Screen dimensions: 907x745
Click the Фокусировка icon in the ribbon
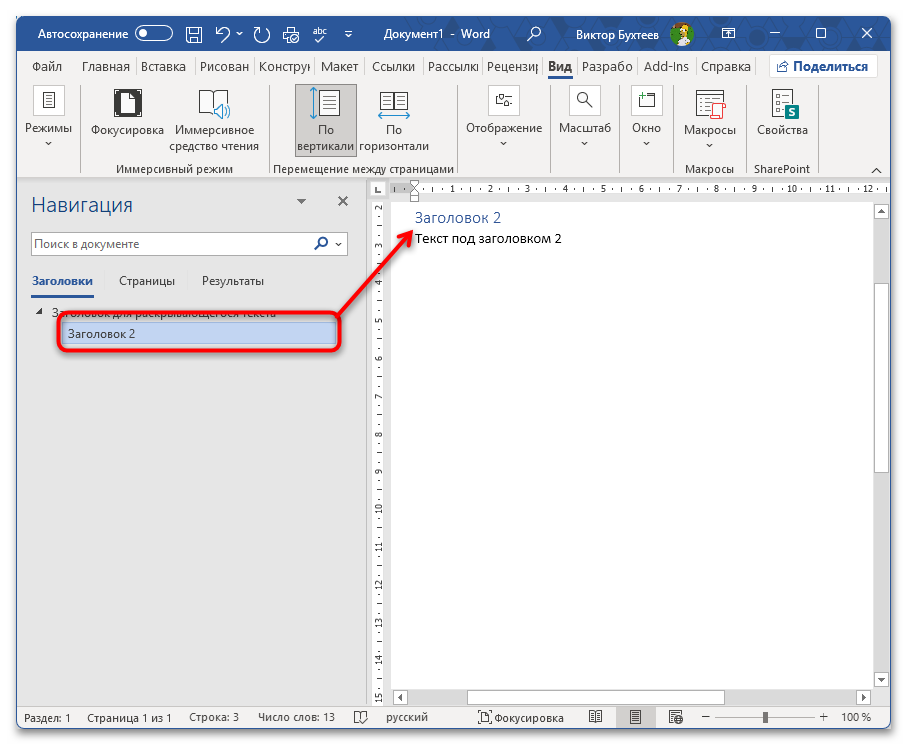(x=127, y=104)
